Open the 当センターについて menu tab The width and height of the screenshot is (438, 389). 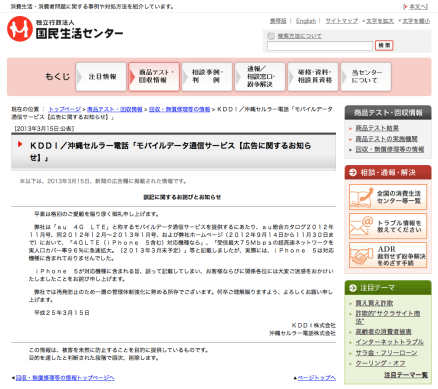366,77
